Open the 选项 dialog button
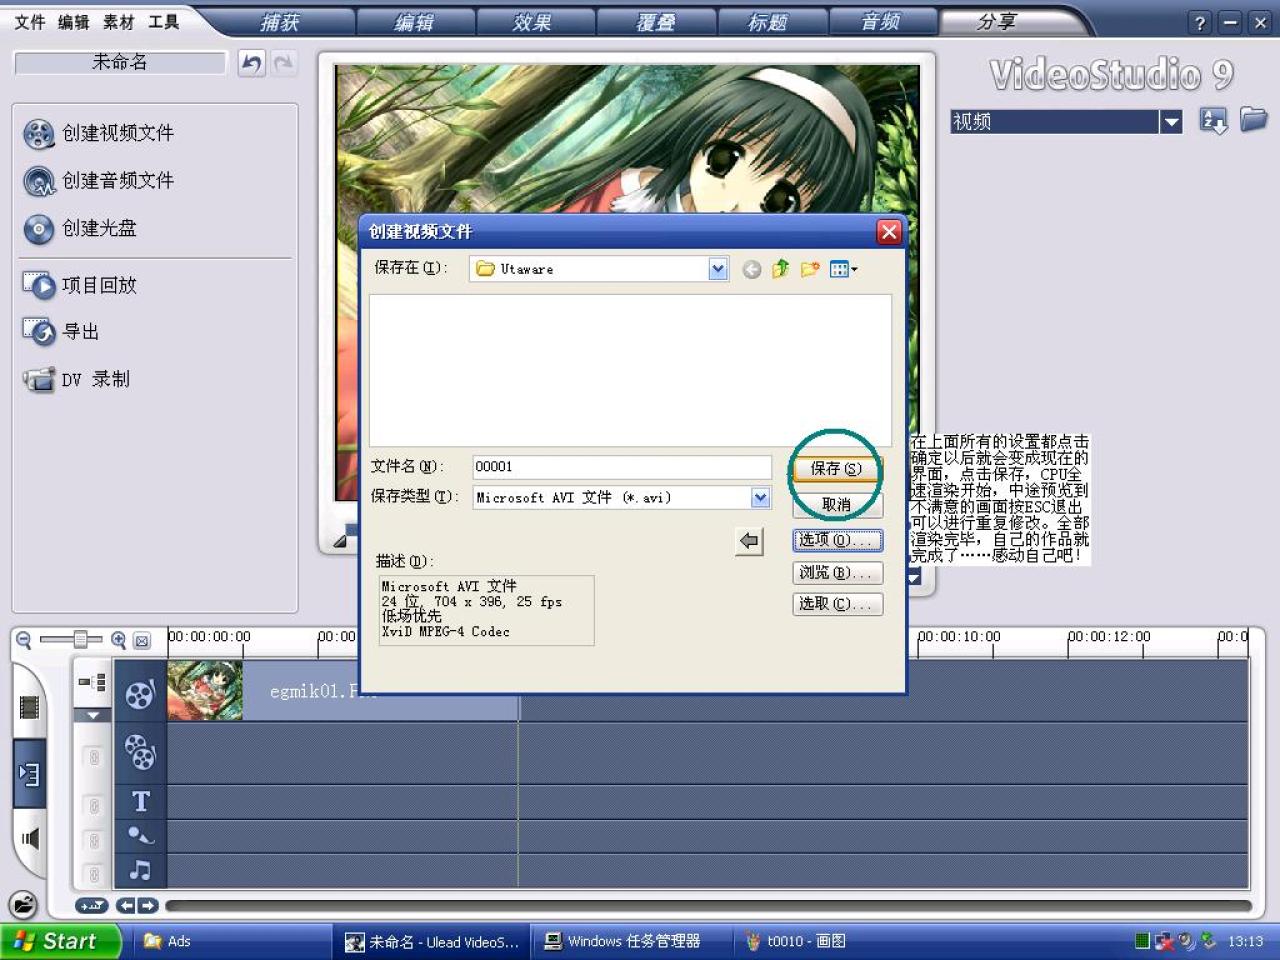 (x=837, y=540)
